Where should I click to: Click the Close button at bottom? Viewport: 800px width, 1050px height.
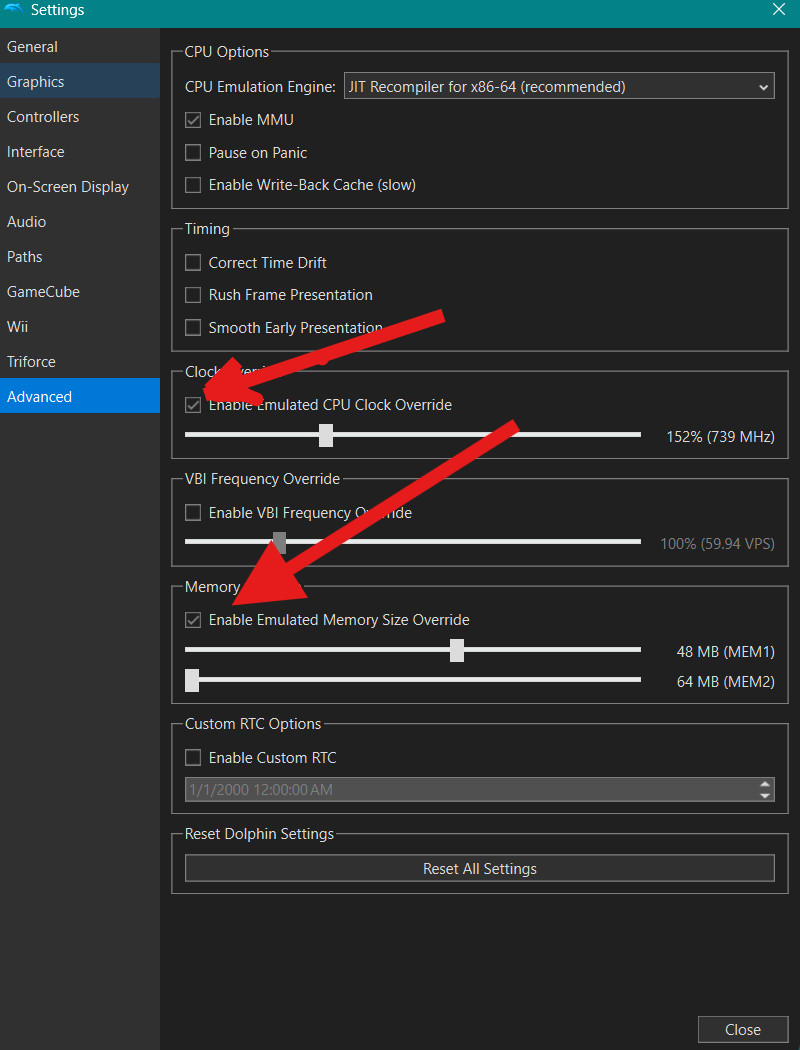(x=742, y=1030)
